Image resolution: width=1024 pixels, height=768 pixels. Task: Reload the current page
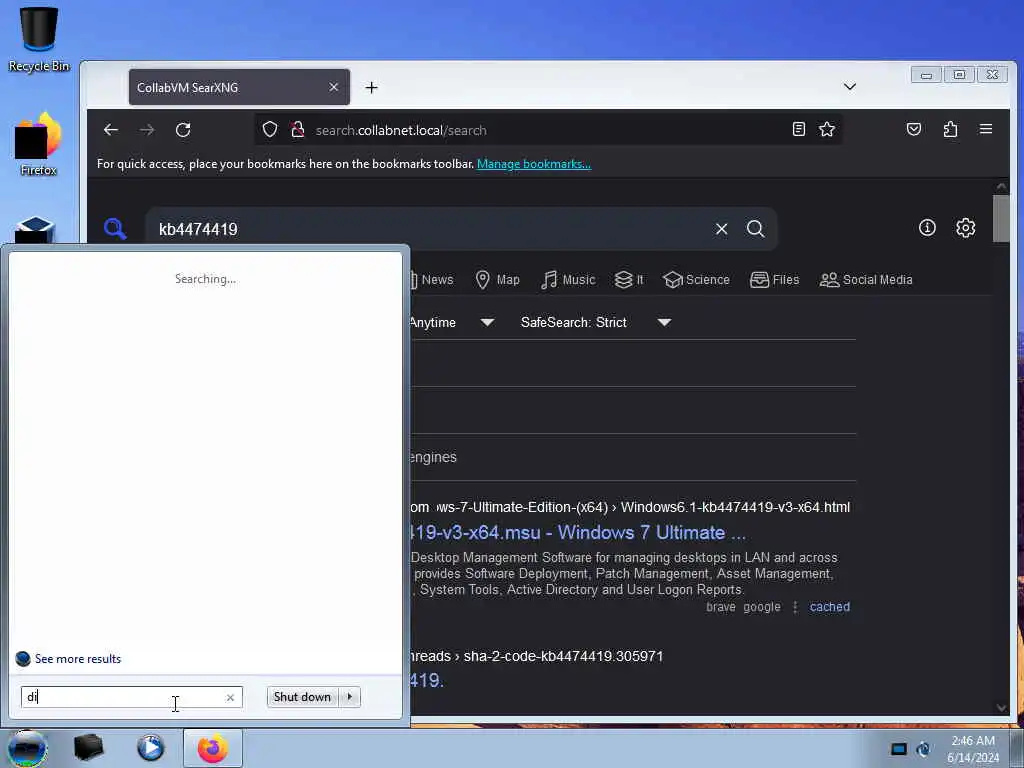[183, 130]
